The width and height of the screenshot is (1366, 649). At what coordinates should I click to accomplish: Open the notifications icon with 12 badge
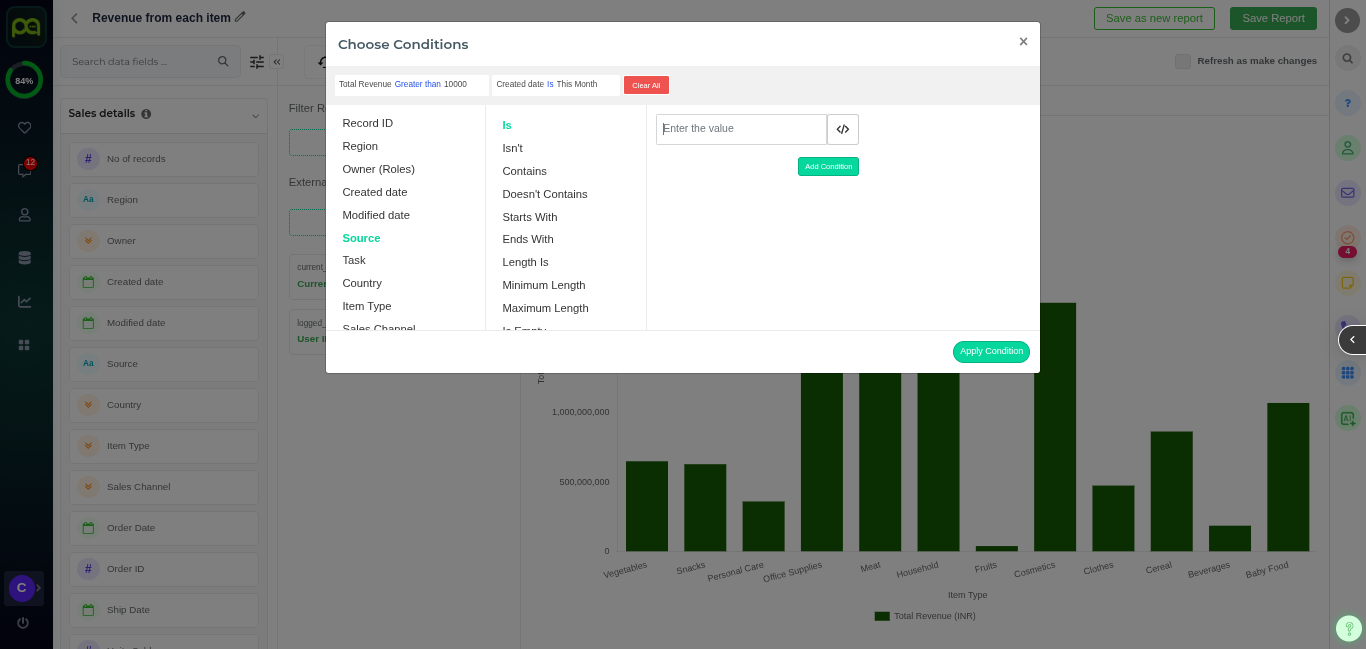click(x=24, y=170)
